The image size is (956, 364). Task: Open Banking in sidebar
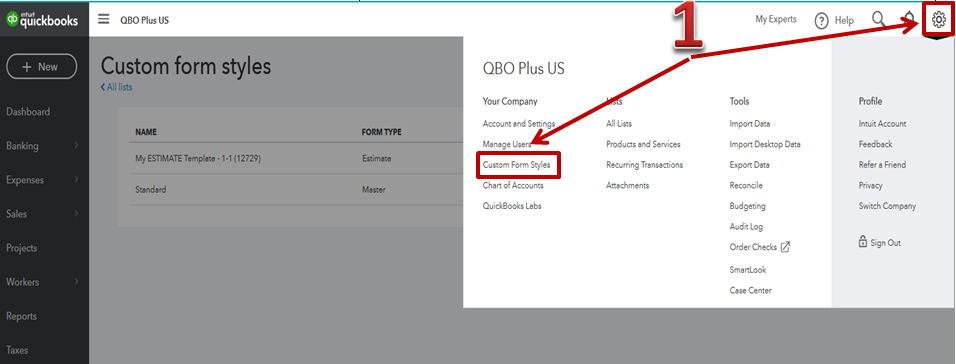[22, 146]
